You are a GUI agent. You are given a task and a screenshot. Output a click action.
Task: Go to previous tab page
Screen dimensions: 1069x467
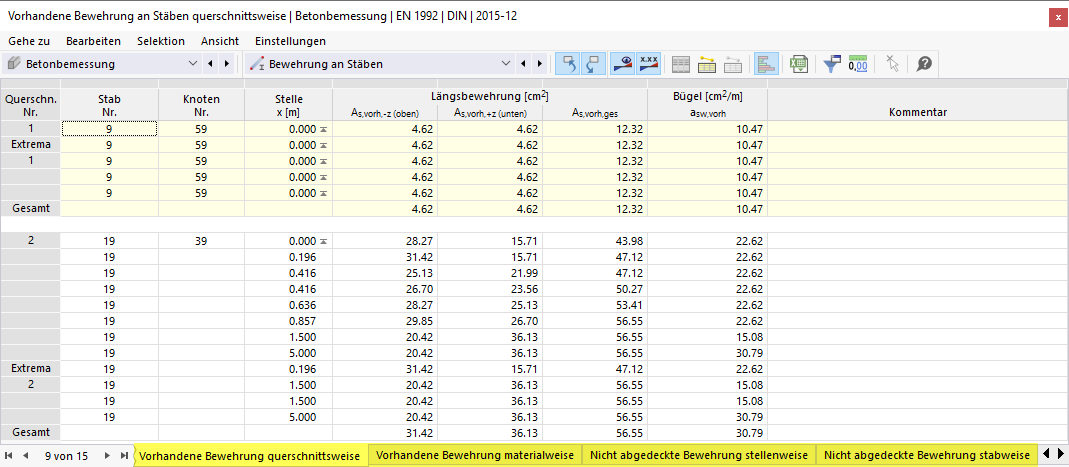(x=25, y=455)
